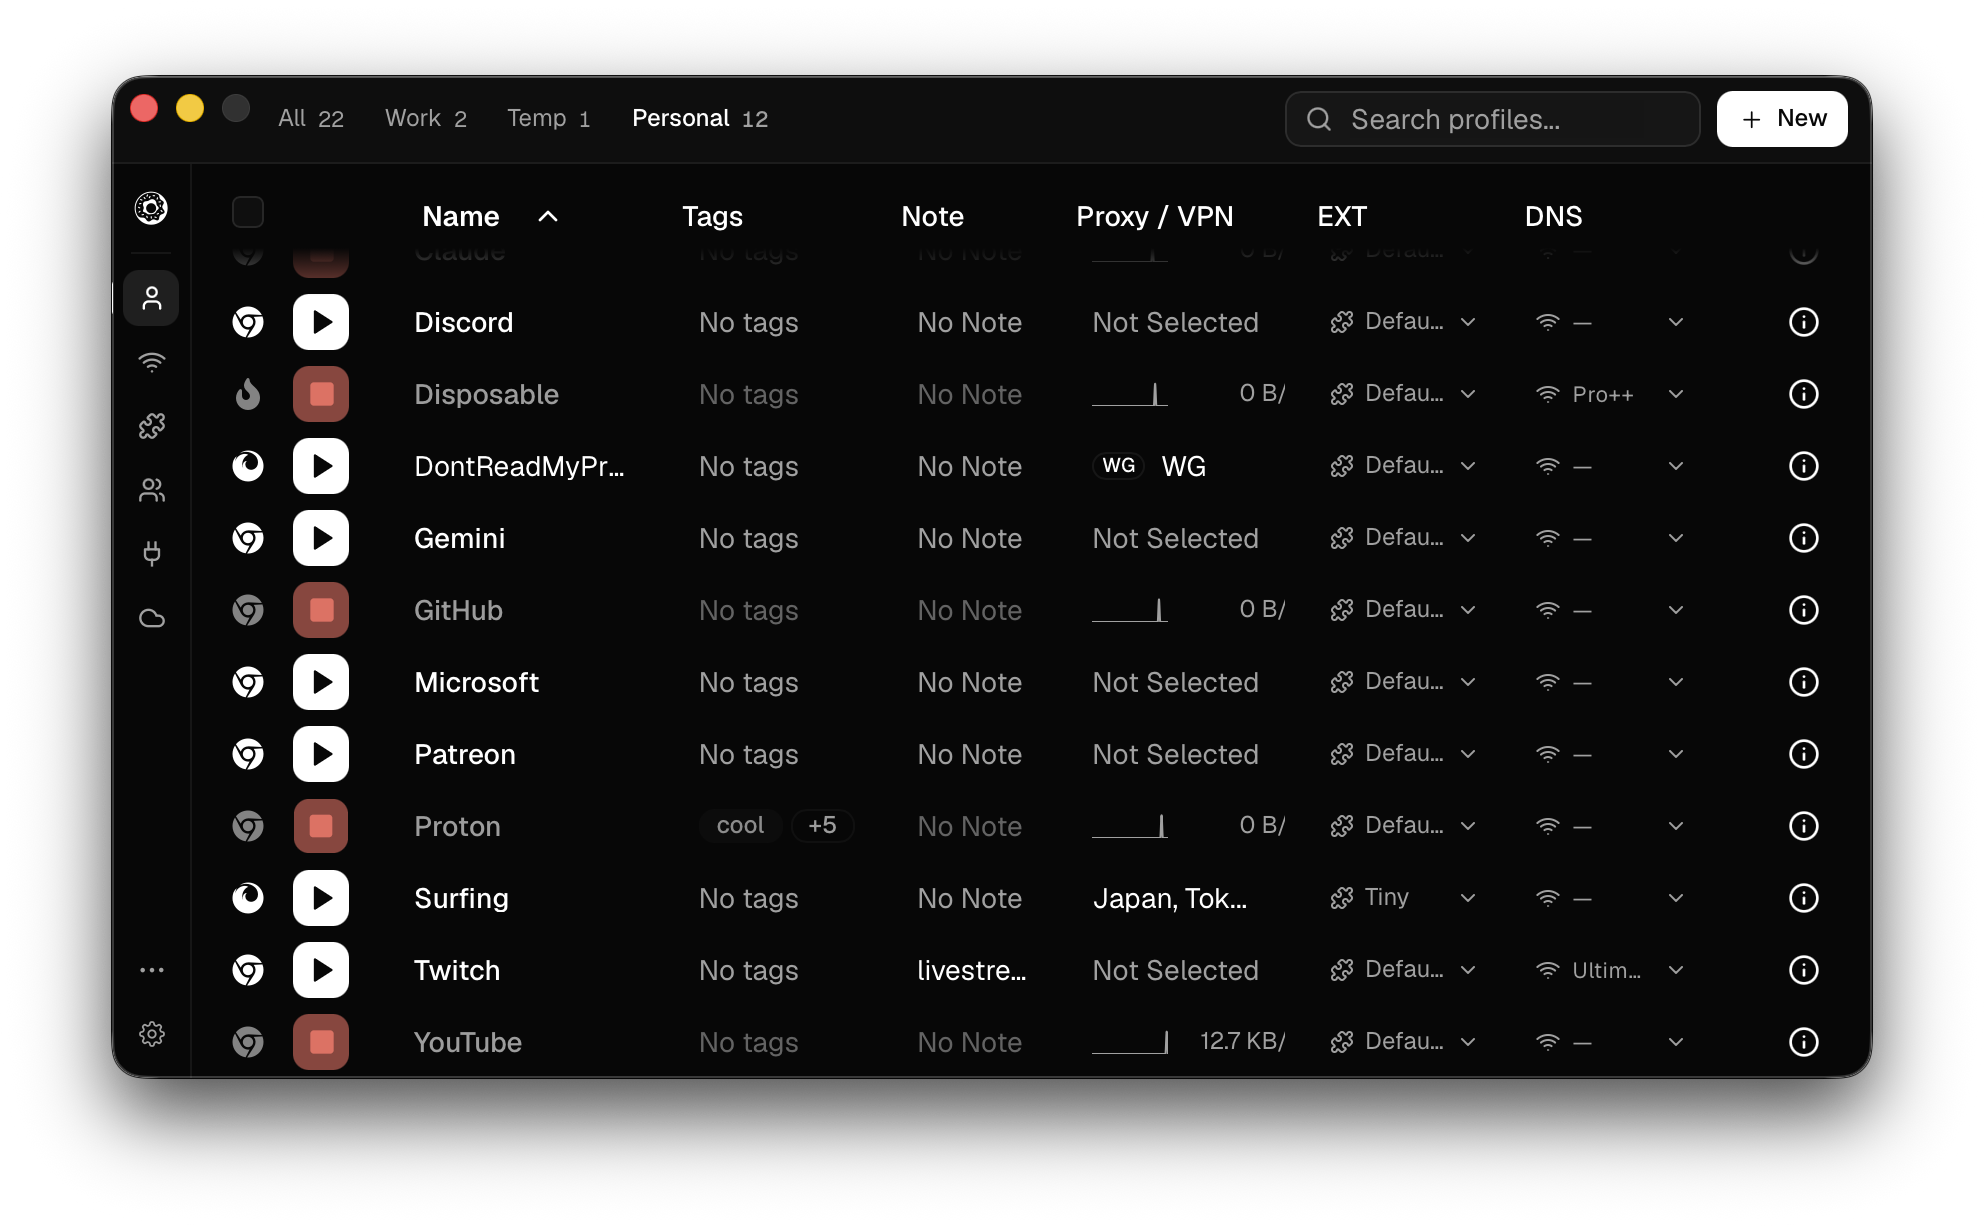This screenshot has height=1226, width=1984.
Task: Click the Chrome browser icon in Twitch row
Action: (248, 970)
